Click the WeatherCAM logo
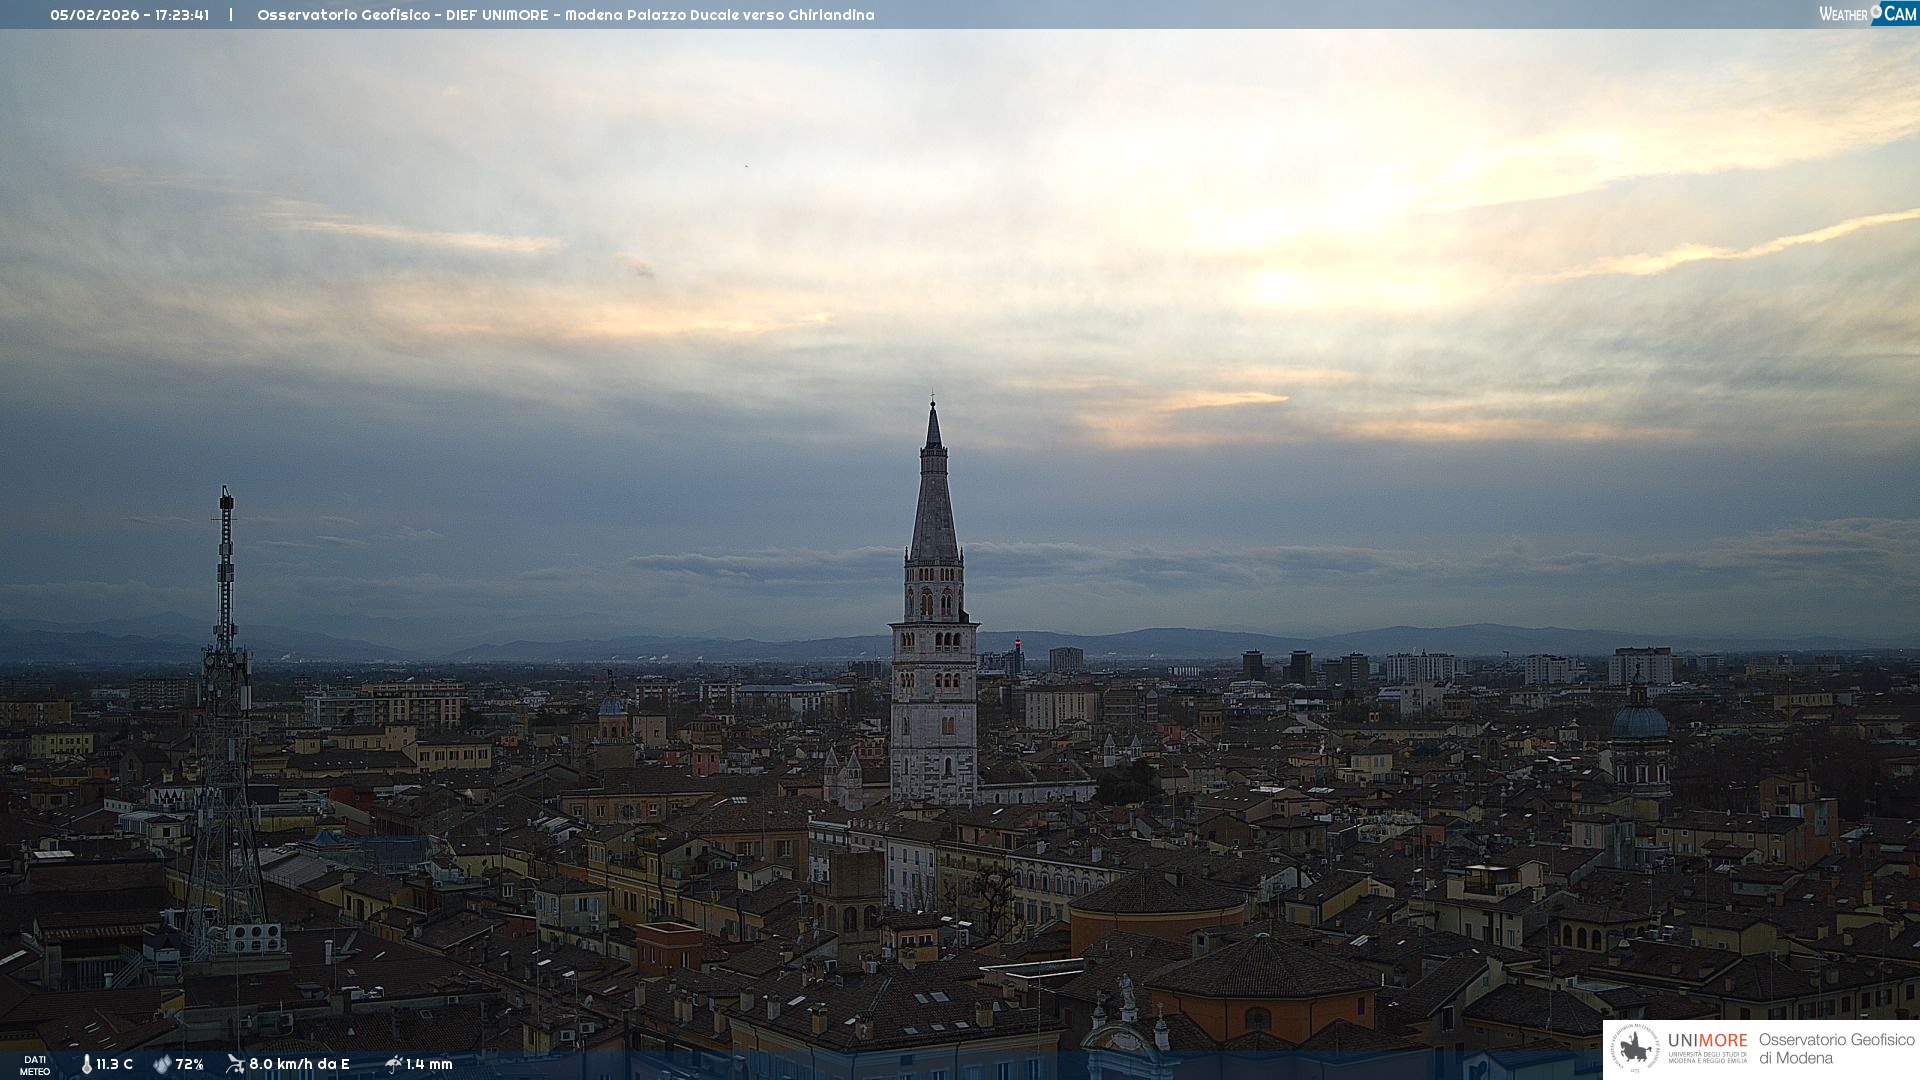Image resolution: width=1920 pixels, height=1080 pixels. (x=1867, y=14)
